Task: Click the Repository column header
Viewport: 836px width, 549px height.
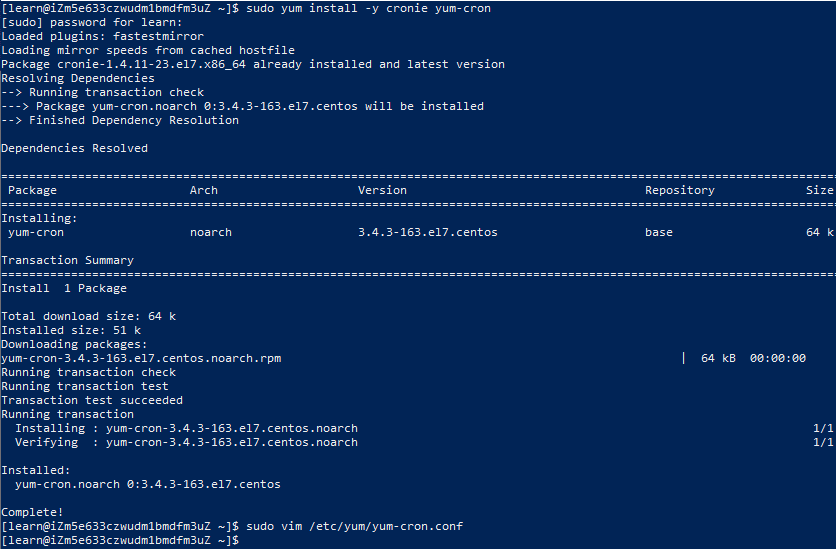Action: (x=680, y=190)
